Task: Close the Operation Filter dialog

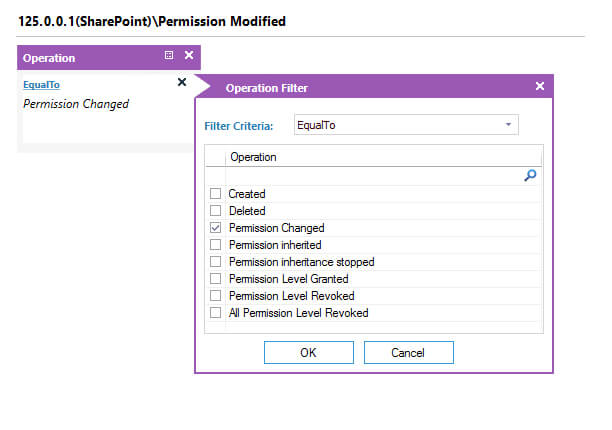Action: tap(540, 86)
